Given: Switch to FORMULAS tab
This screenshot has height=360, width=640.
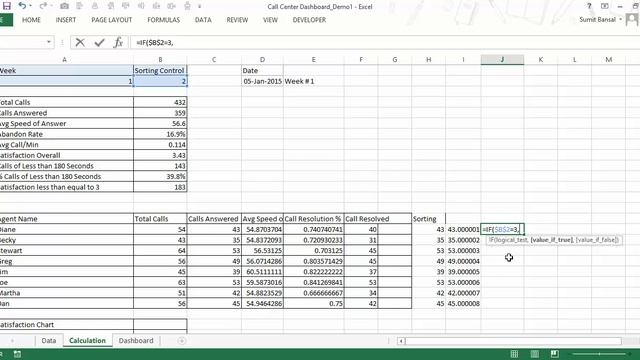Looking at the screenshot, I should (x=164, y=20).
